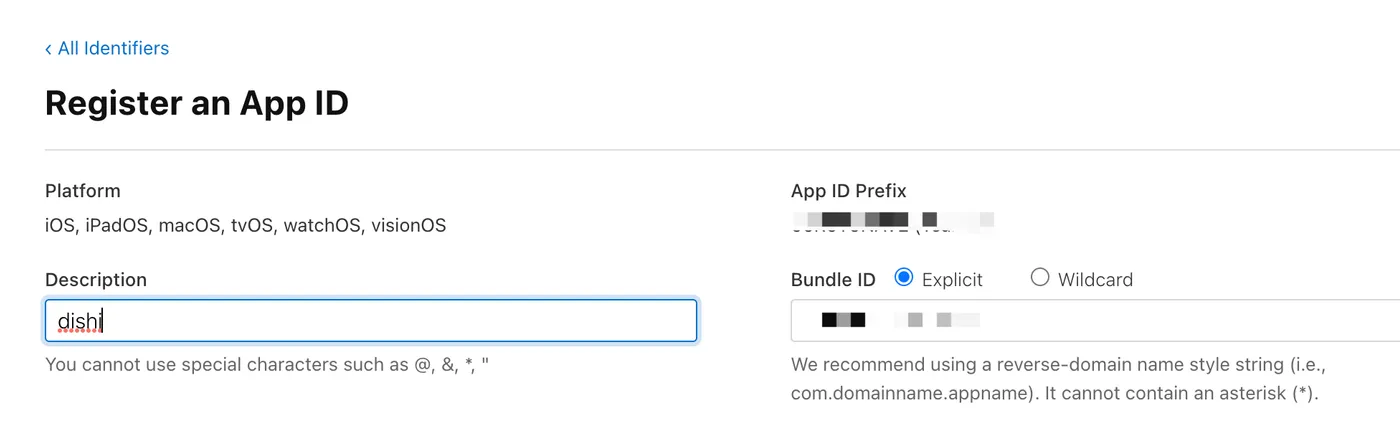The height and width of the screenshot is (436, 1400).
Task: Select the Wildcard radio button
Action: tap(1040, 278)
